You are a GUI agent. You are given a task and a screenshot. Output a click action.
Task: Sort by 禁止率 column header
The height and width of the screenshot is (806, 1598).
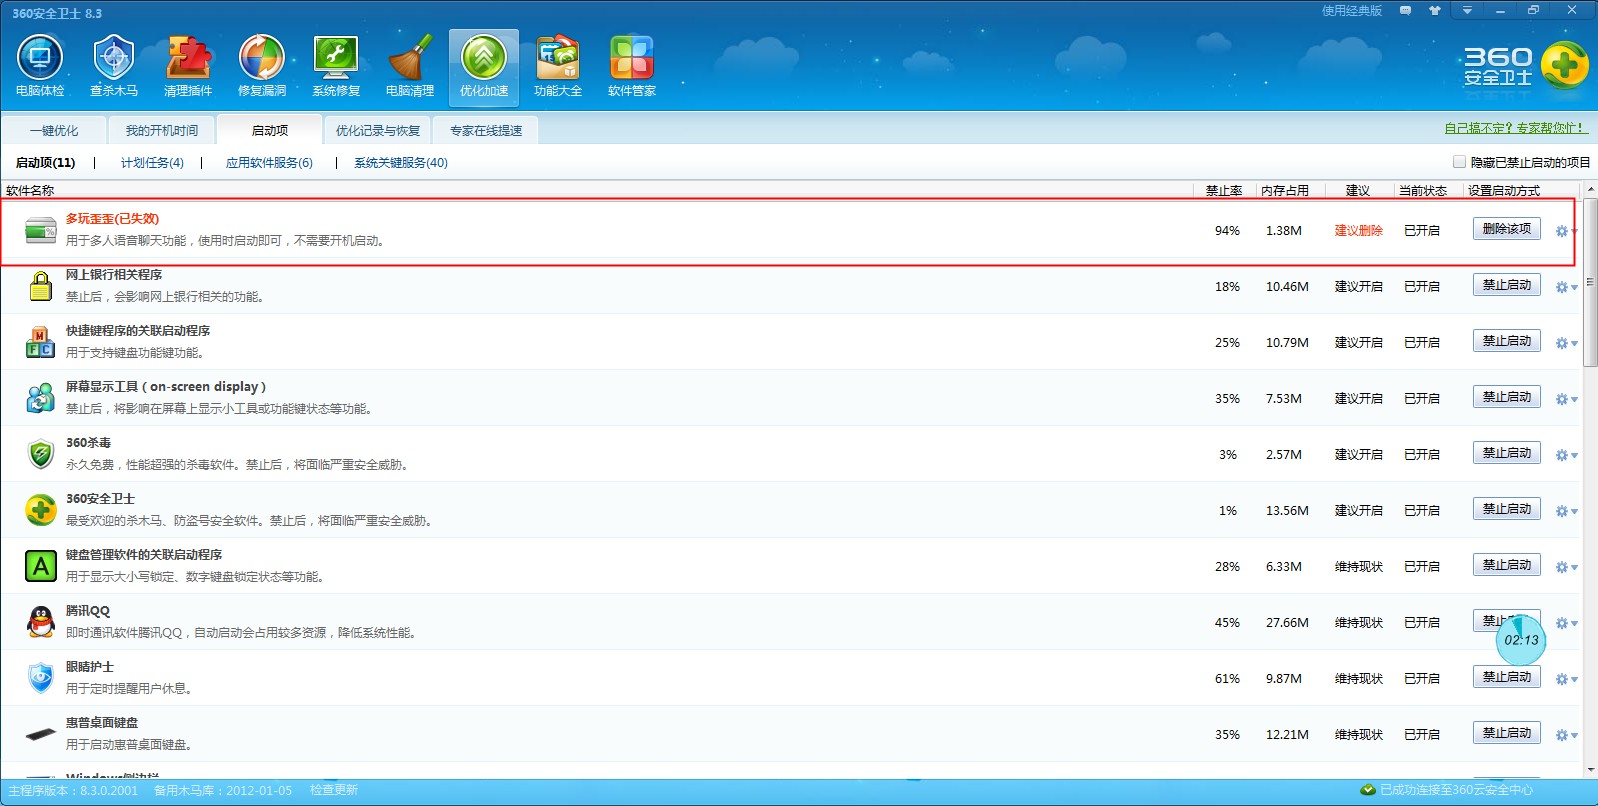[1224, 190]
